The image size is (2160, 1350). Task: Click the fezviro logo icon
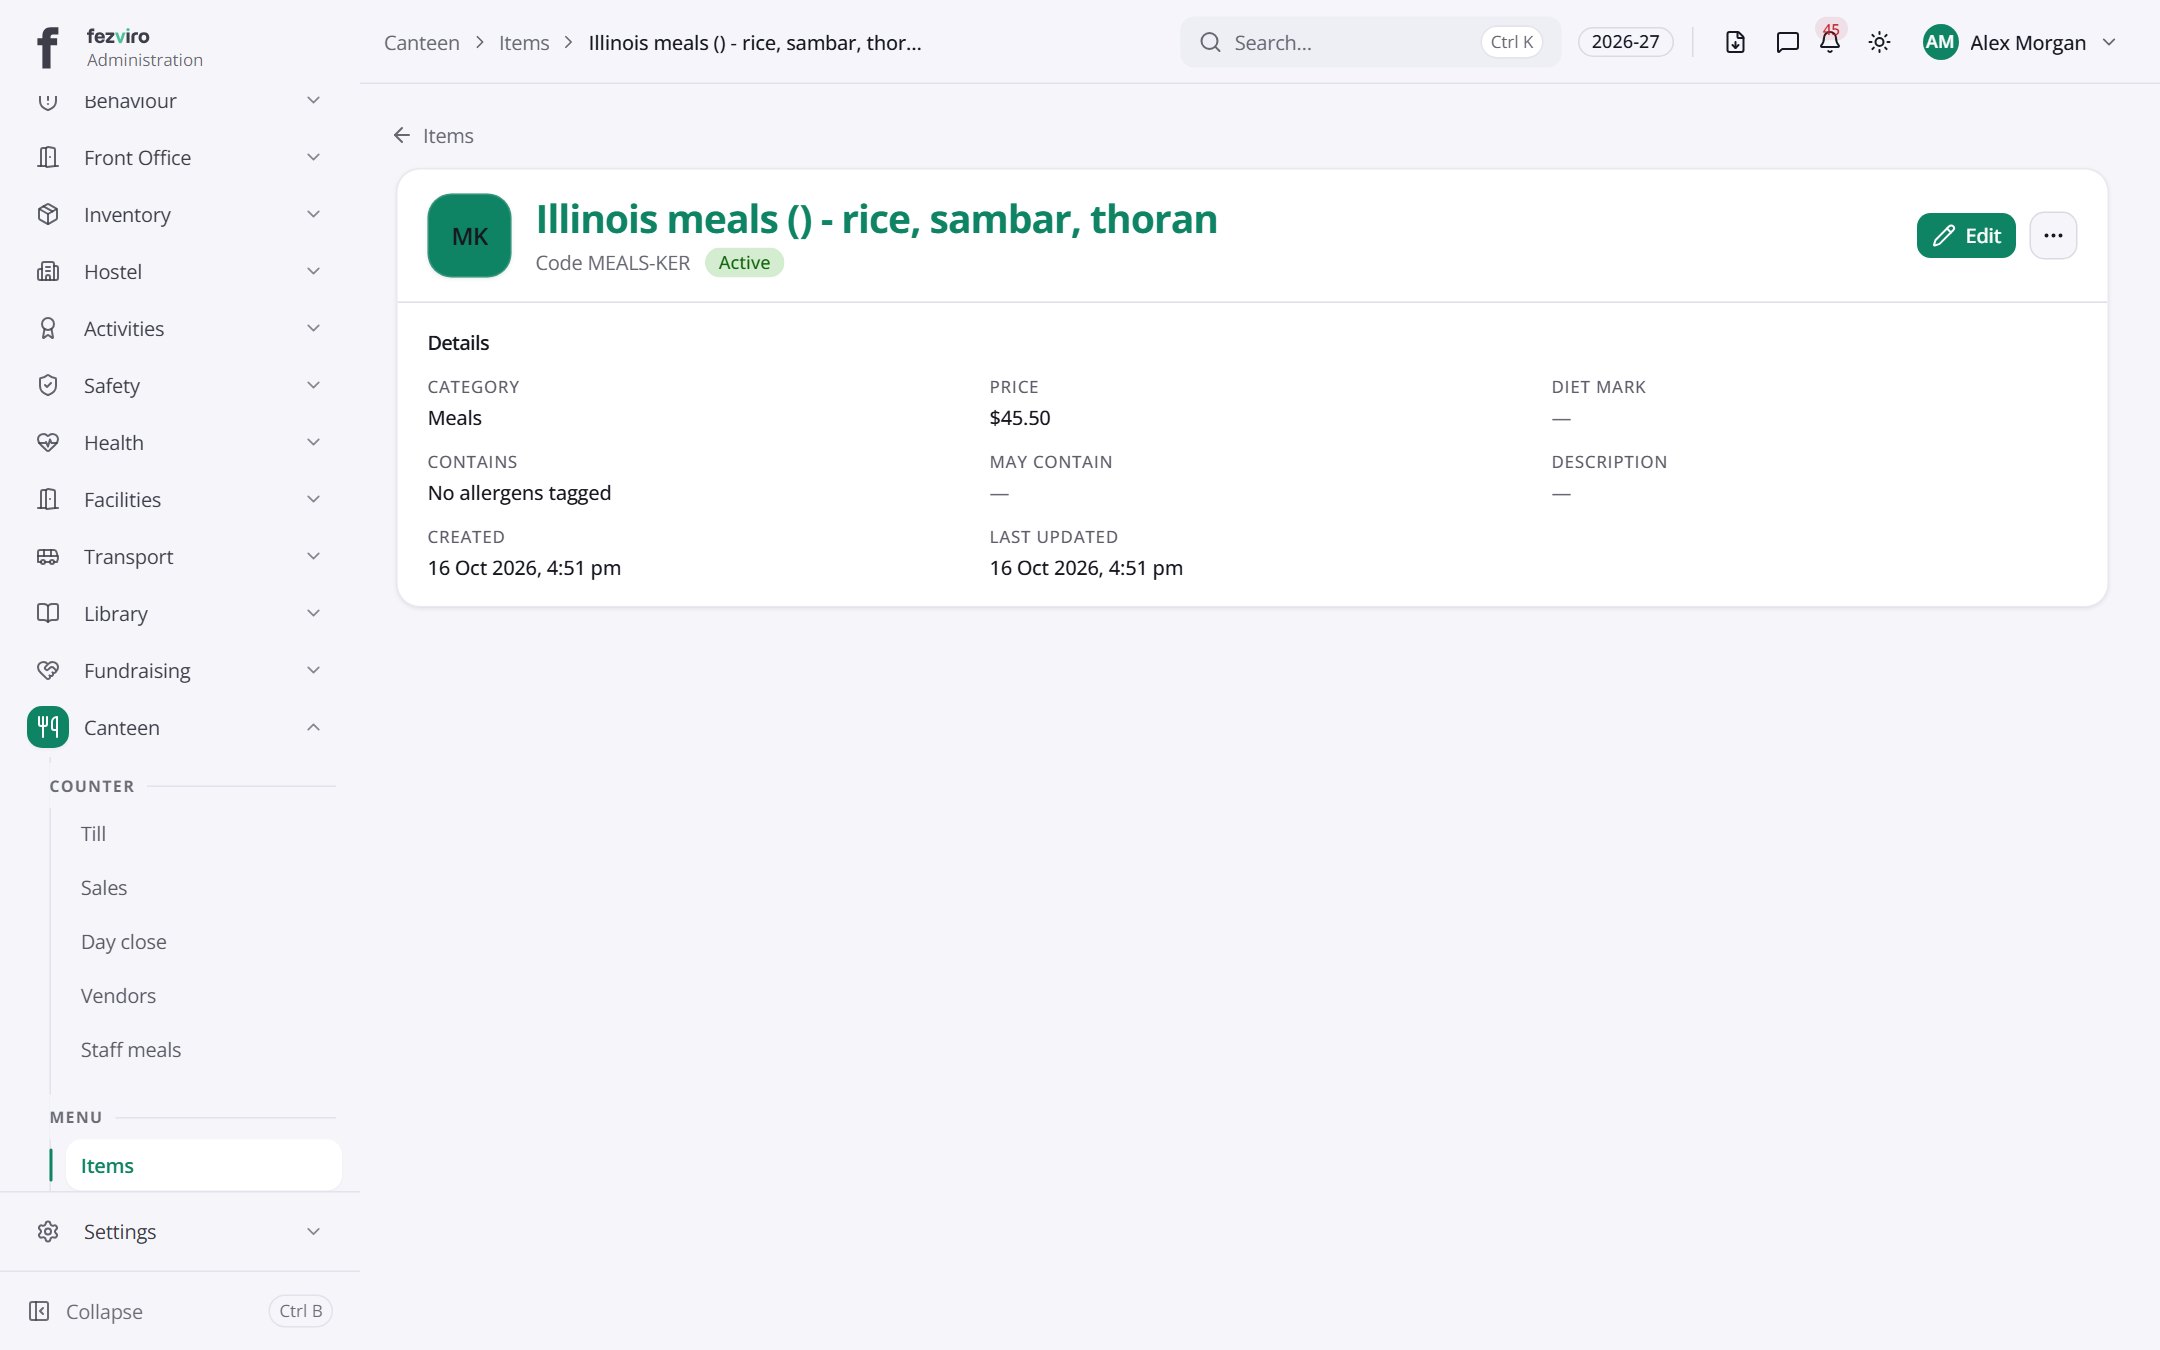coord(47,47)
